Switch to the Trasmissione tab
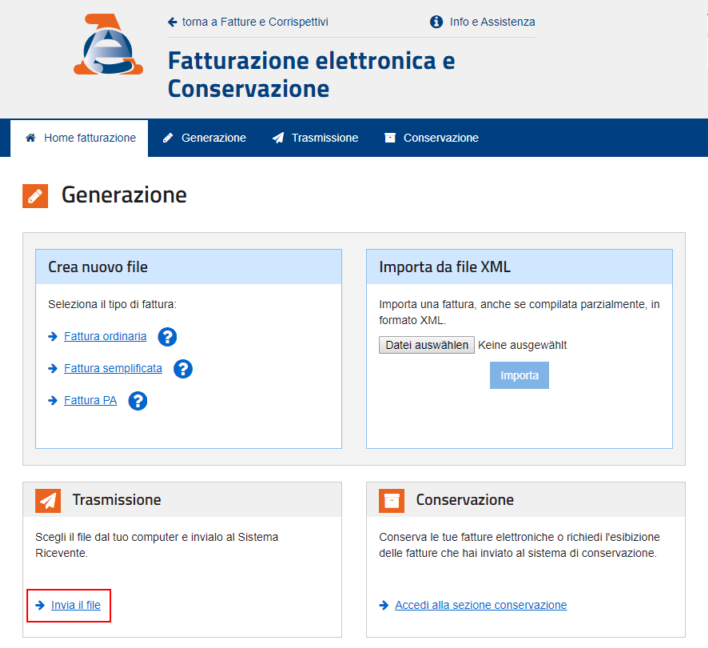This screenshot has height=648, width=708. [315, 138]
